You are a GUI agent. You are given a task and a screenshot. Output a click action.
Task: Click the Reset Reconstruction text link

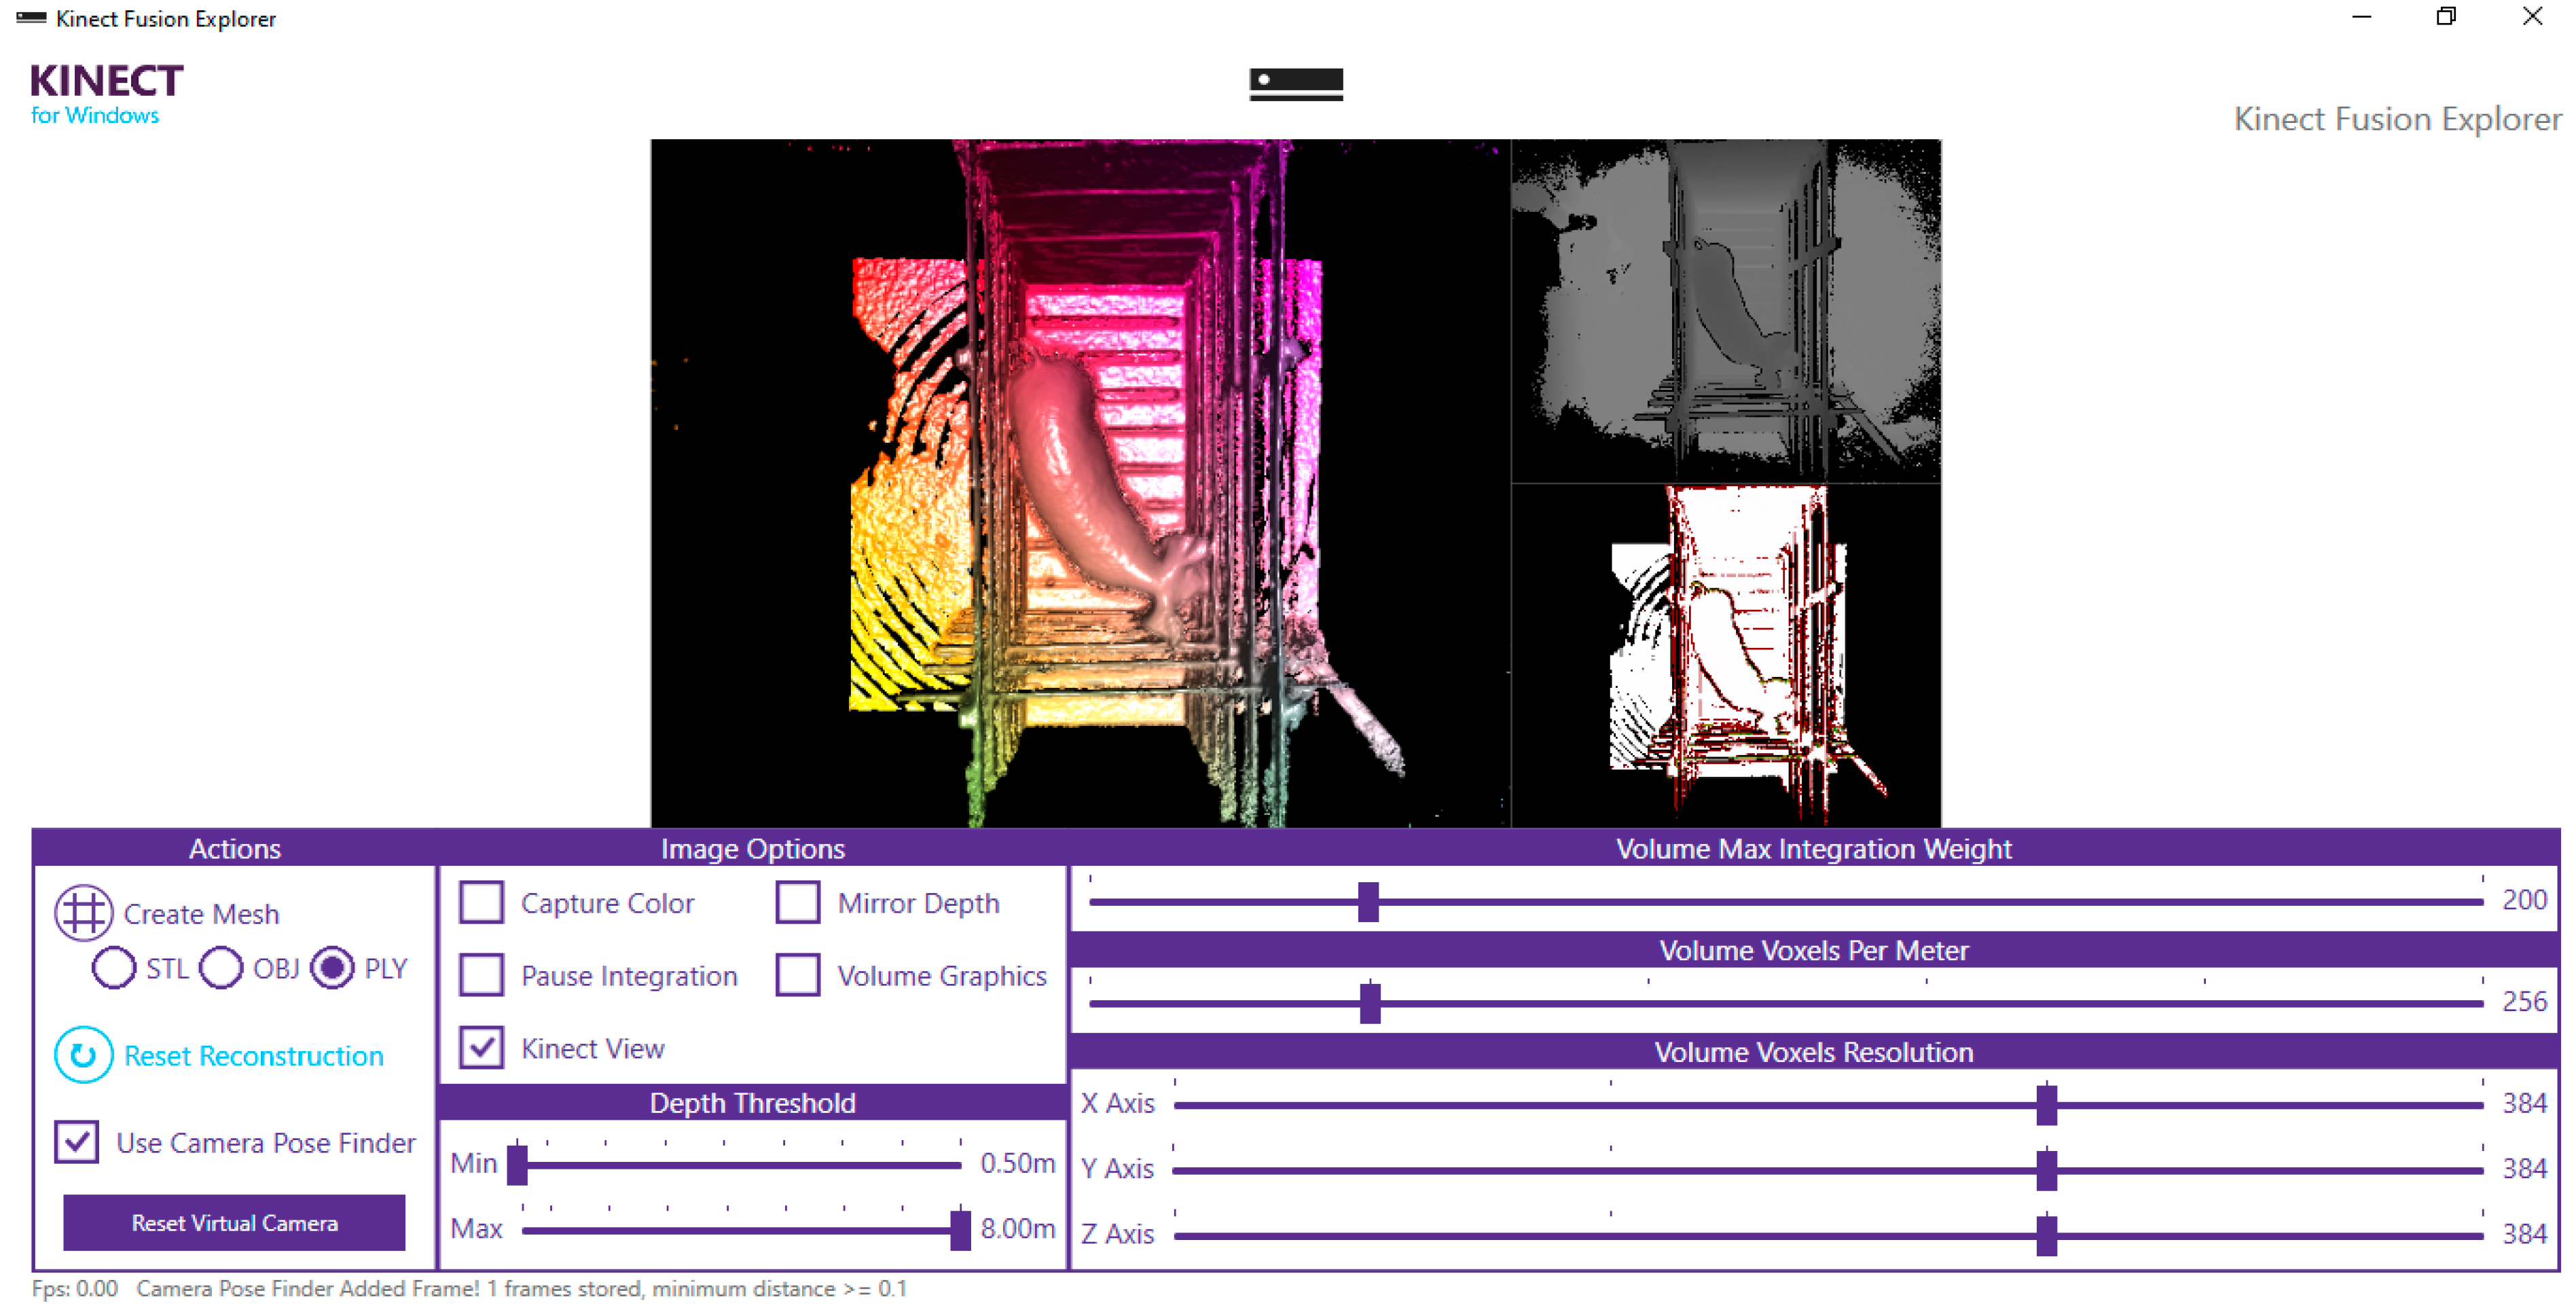coord(253,1056)
